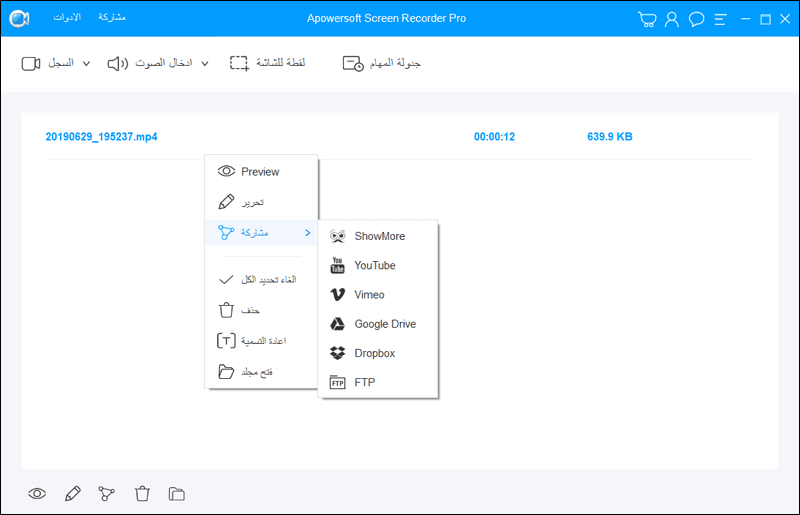This screenshot has width=800, height=515.
Task: Click the video camera record icon
Action: (31, 64)
